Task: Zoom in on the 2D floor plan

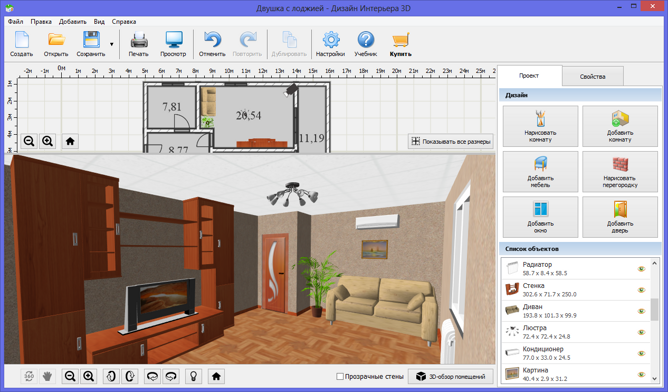Action: (x=48, y=141)
